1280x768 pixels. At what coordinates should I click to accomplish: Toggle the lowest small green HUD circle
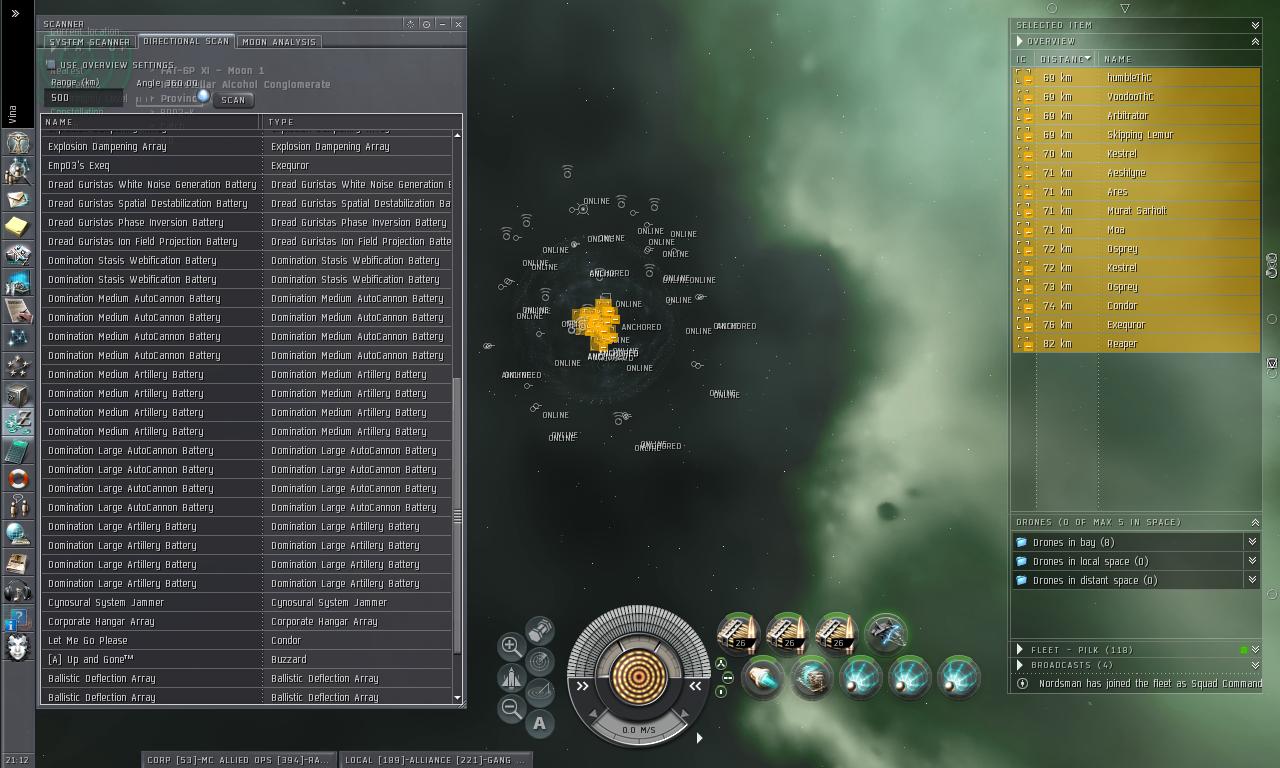[x=721, y=691]
